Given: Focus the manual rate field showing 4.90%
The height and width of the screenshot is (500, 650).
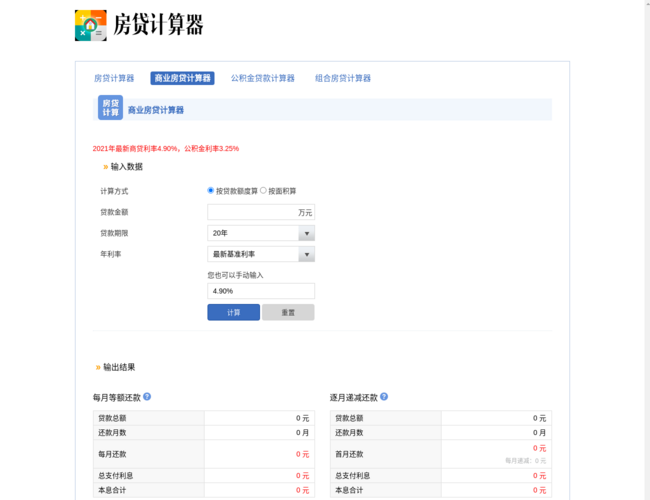Looking at the screenshot, I should (261, 291).
